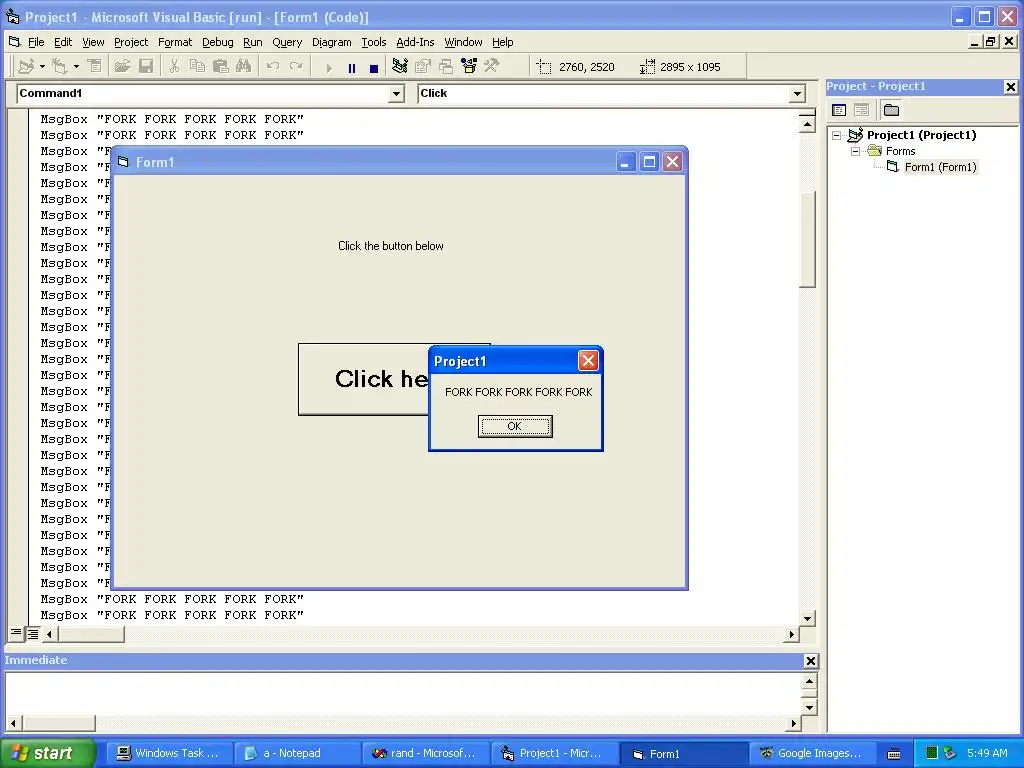Open the Add Form toolbar icon
The image size is (1024, 768).
pos(59,66)
